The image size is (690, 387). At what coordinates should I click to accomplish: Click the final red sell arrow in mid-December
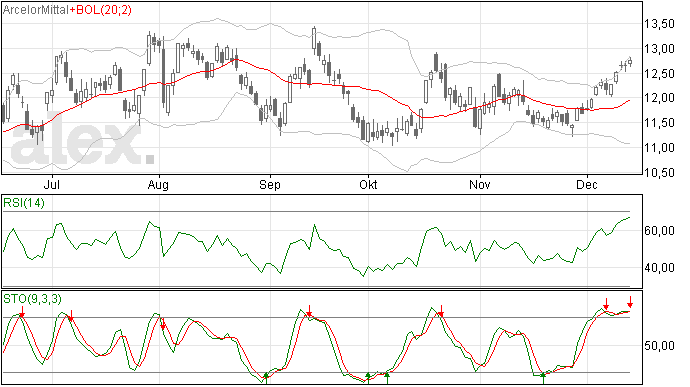point(630,302)
